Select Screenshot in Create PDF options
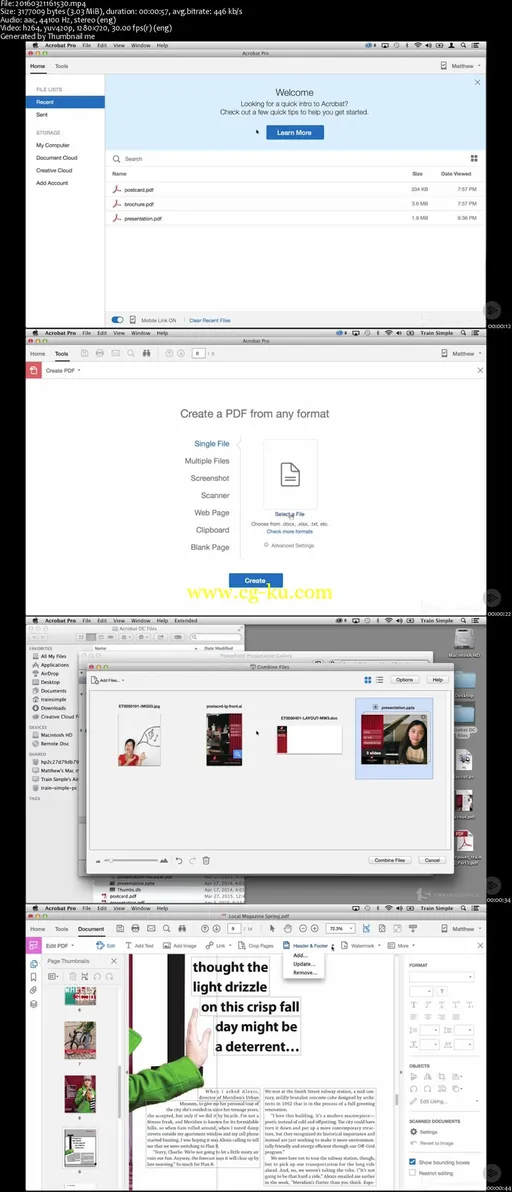This screenshot has height=1192, width=512. pyautogui.click(x=210, y=478)
